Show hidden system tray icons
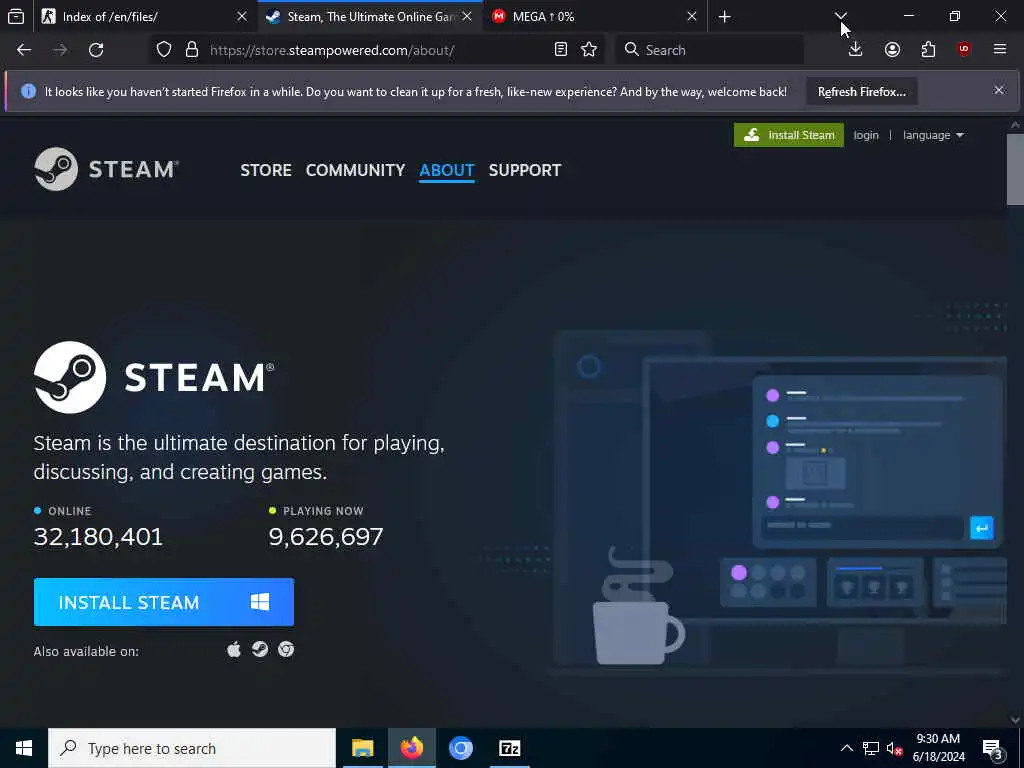This screenshot has height=768, width=1024. tap(846, 748)
